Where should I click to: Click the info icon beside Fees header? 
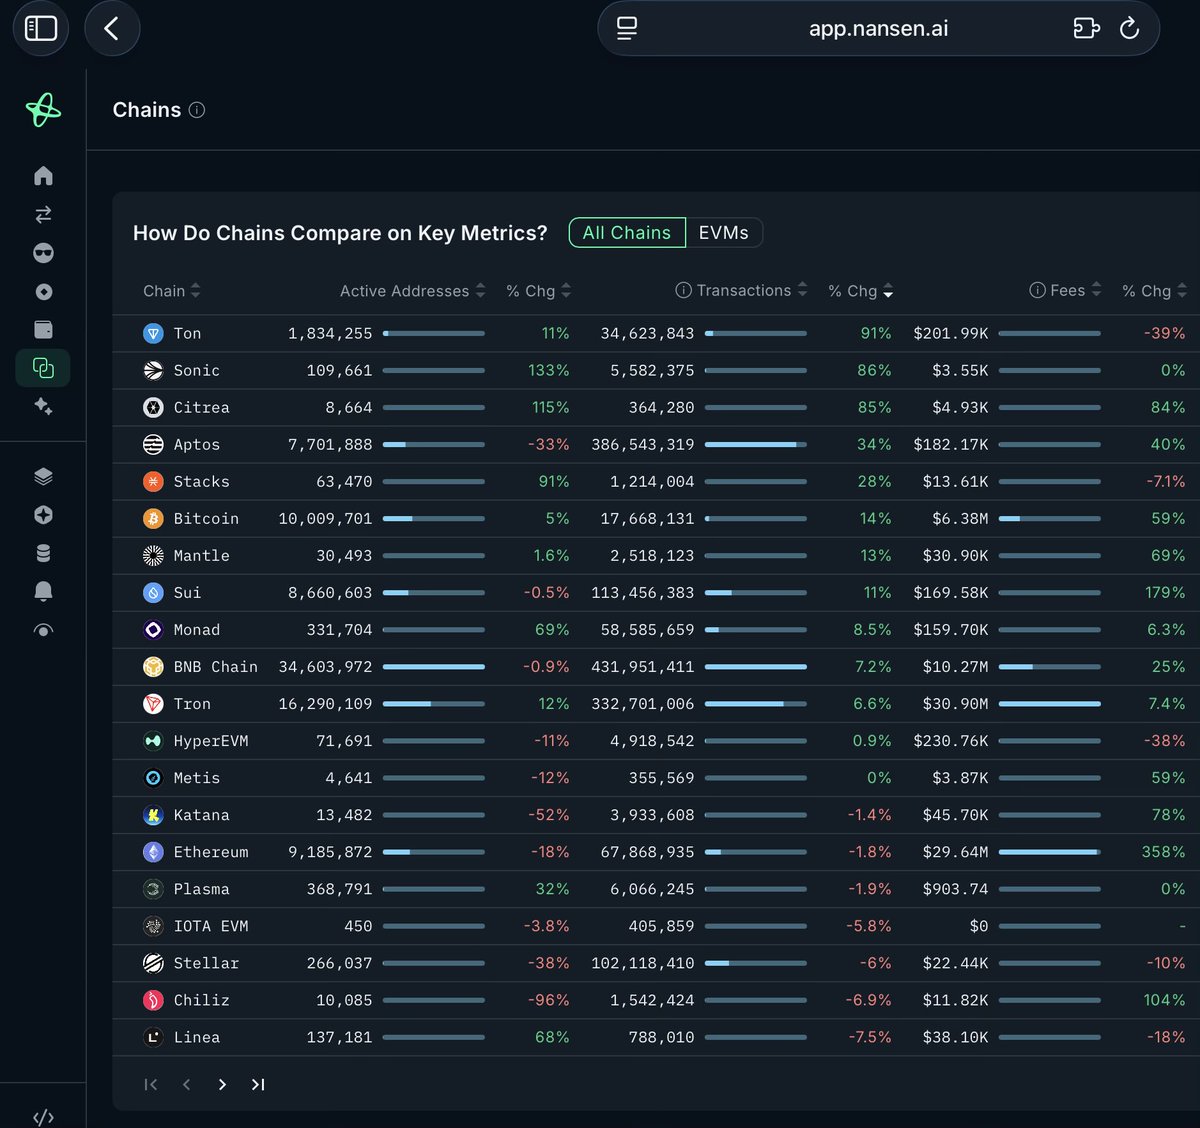1037,290
